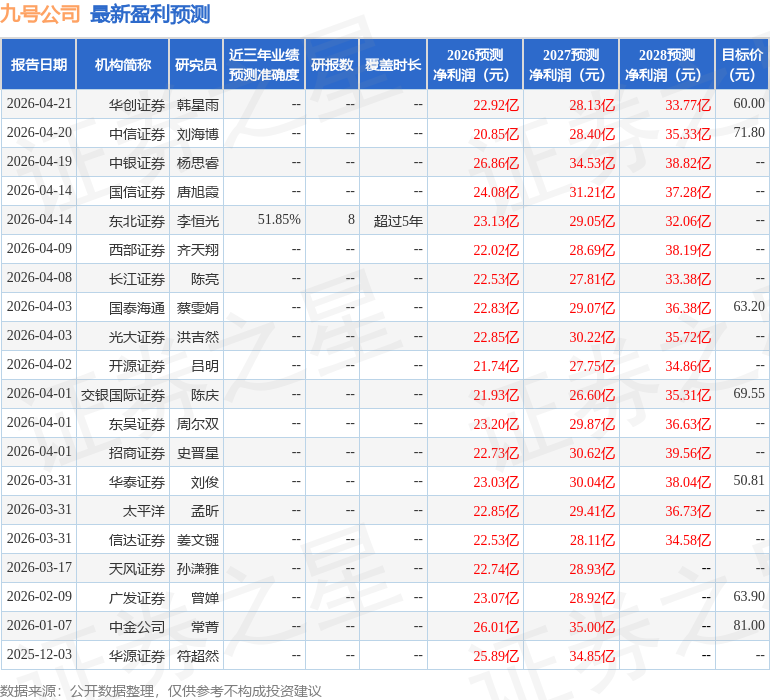
Task: Click the 2027预测净利润 column header
Action: click(571, 65)
